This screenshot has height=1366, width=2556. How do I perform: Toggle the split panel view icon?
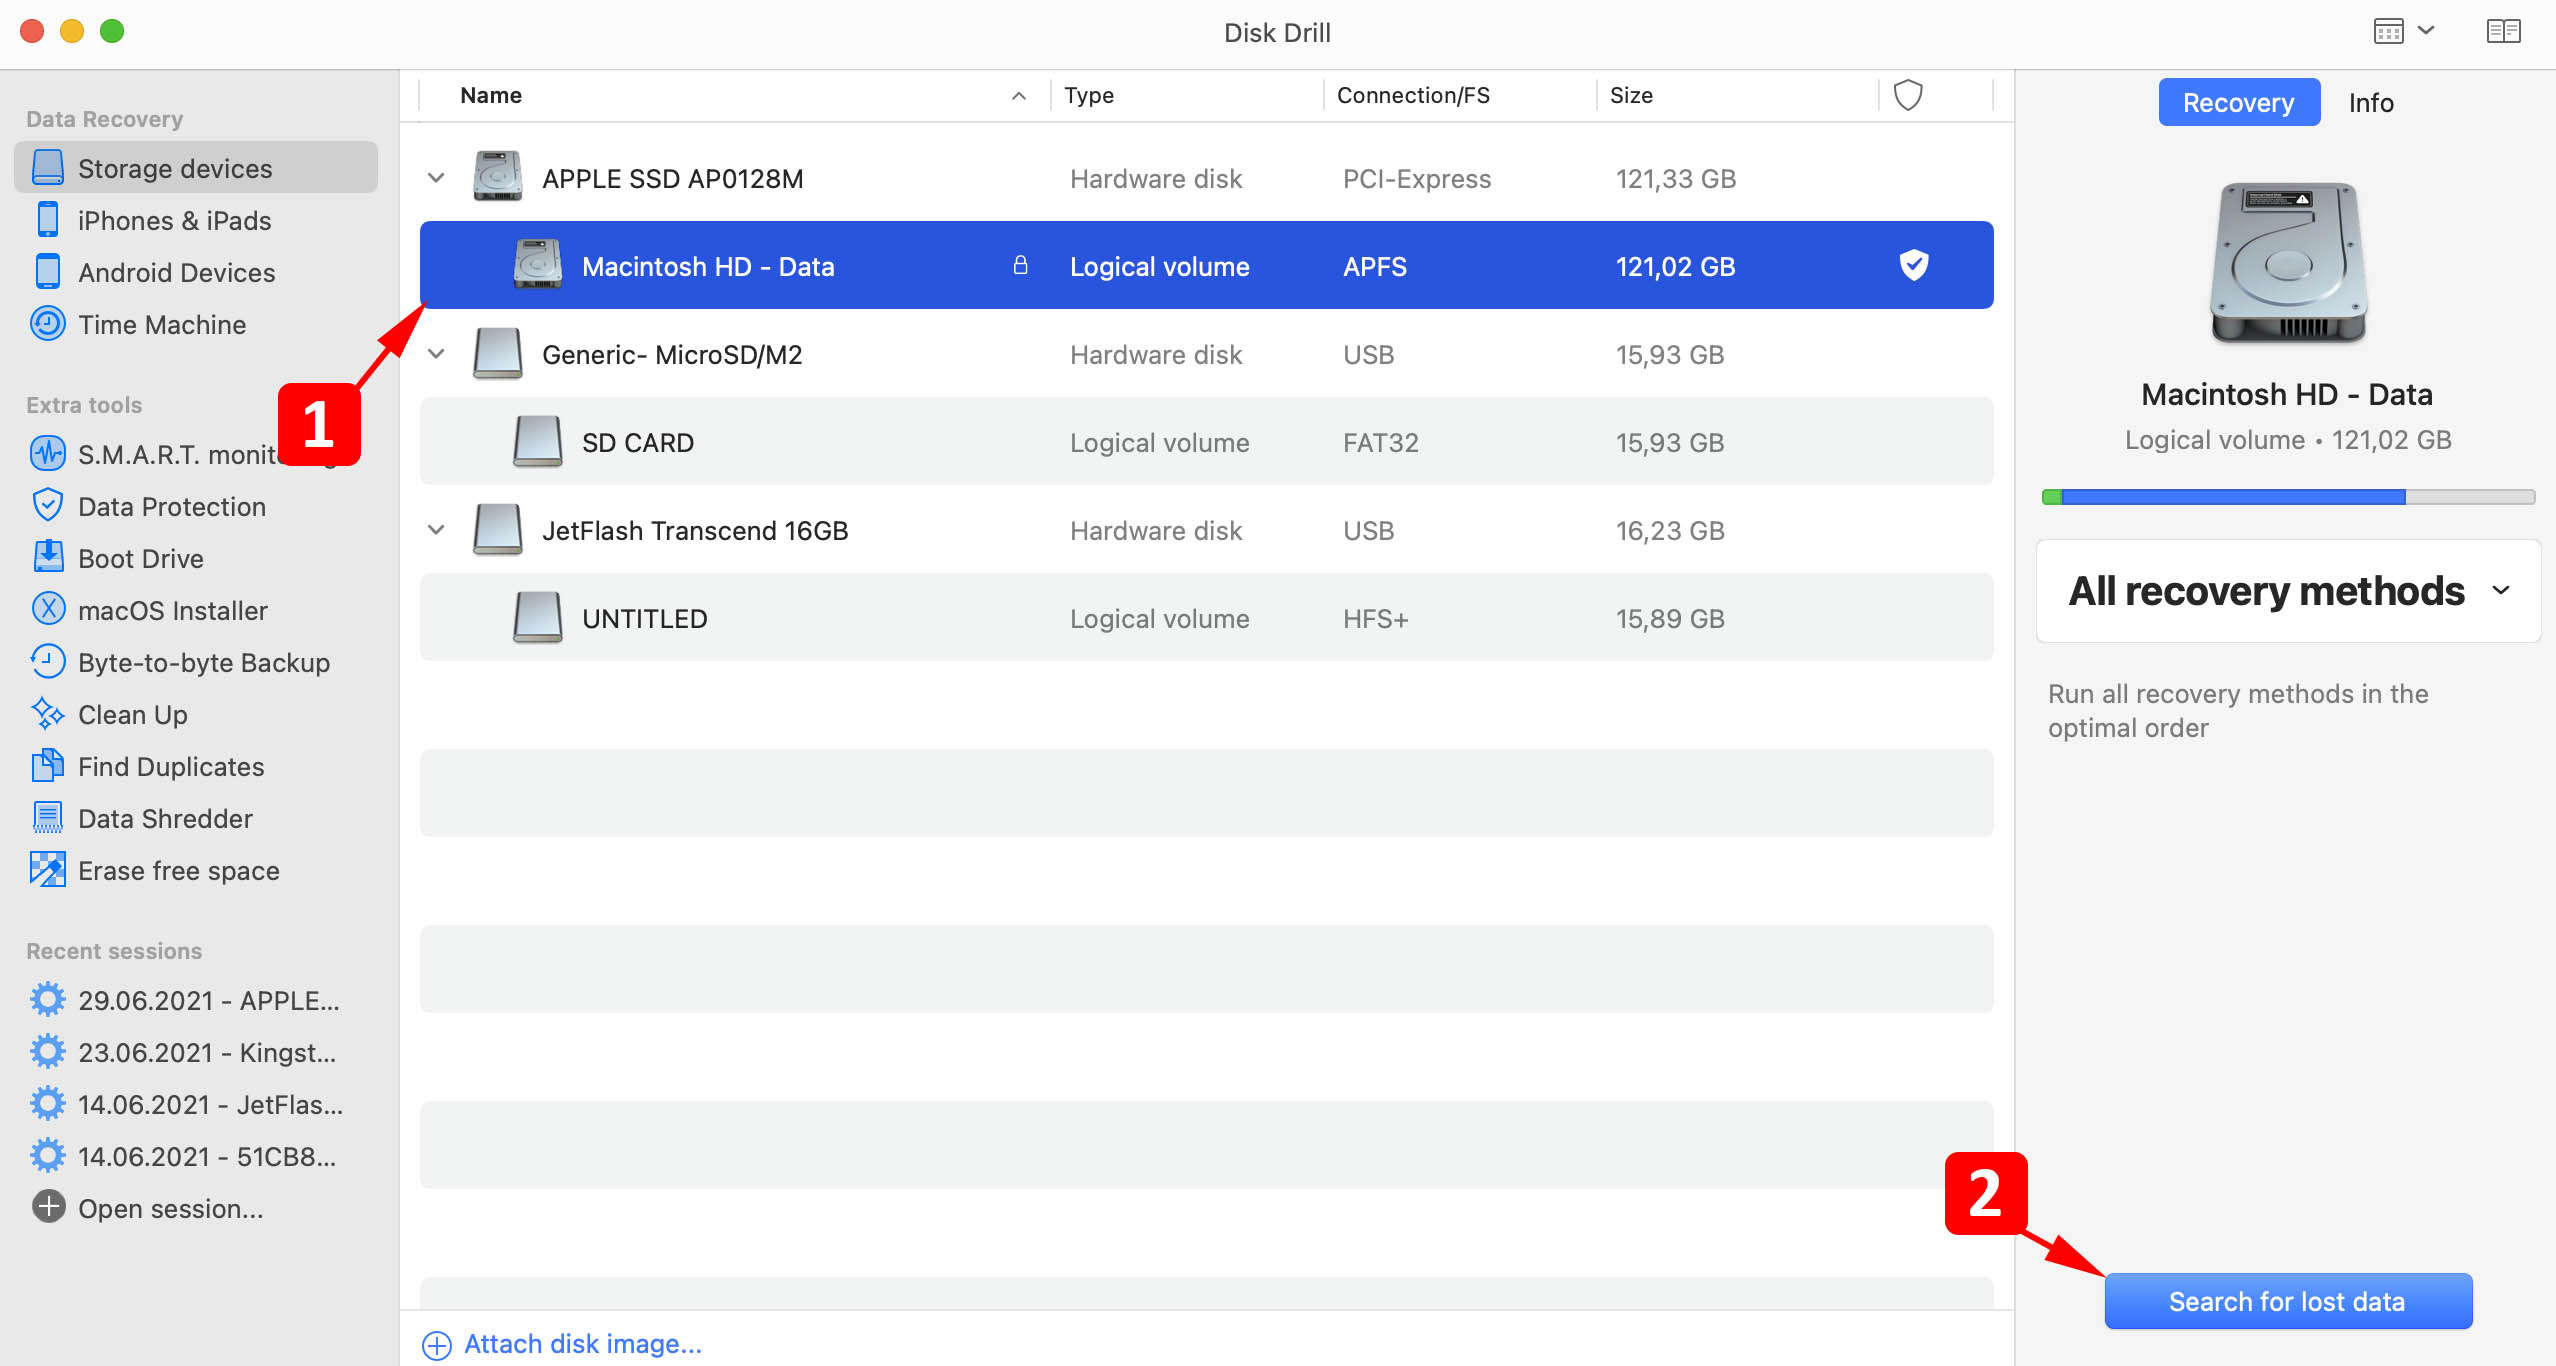(x=2503, y=31)
